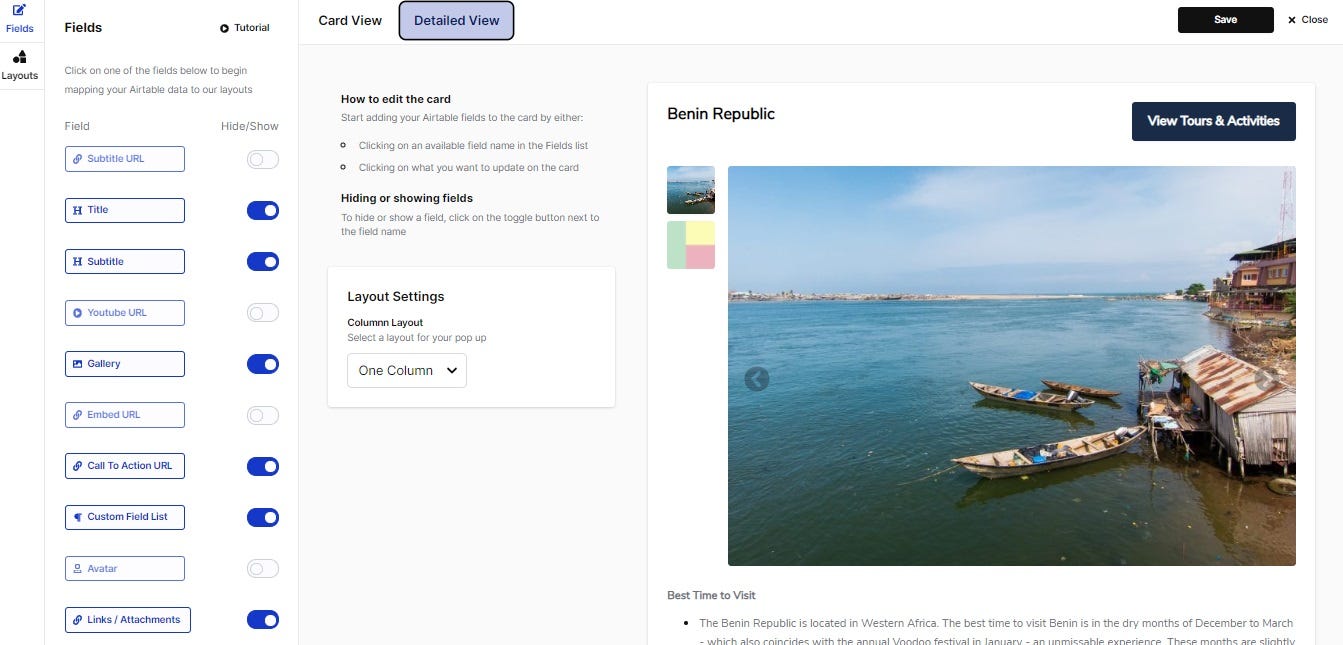The height and width of the screenshot is (645, 1343).
Task: Click the link icon in Embed URL field
Action: coord(78,415)
